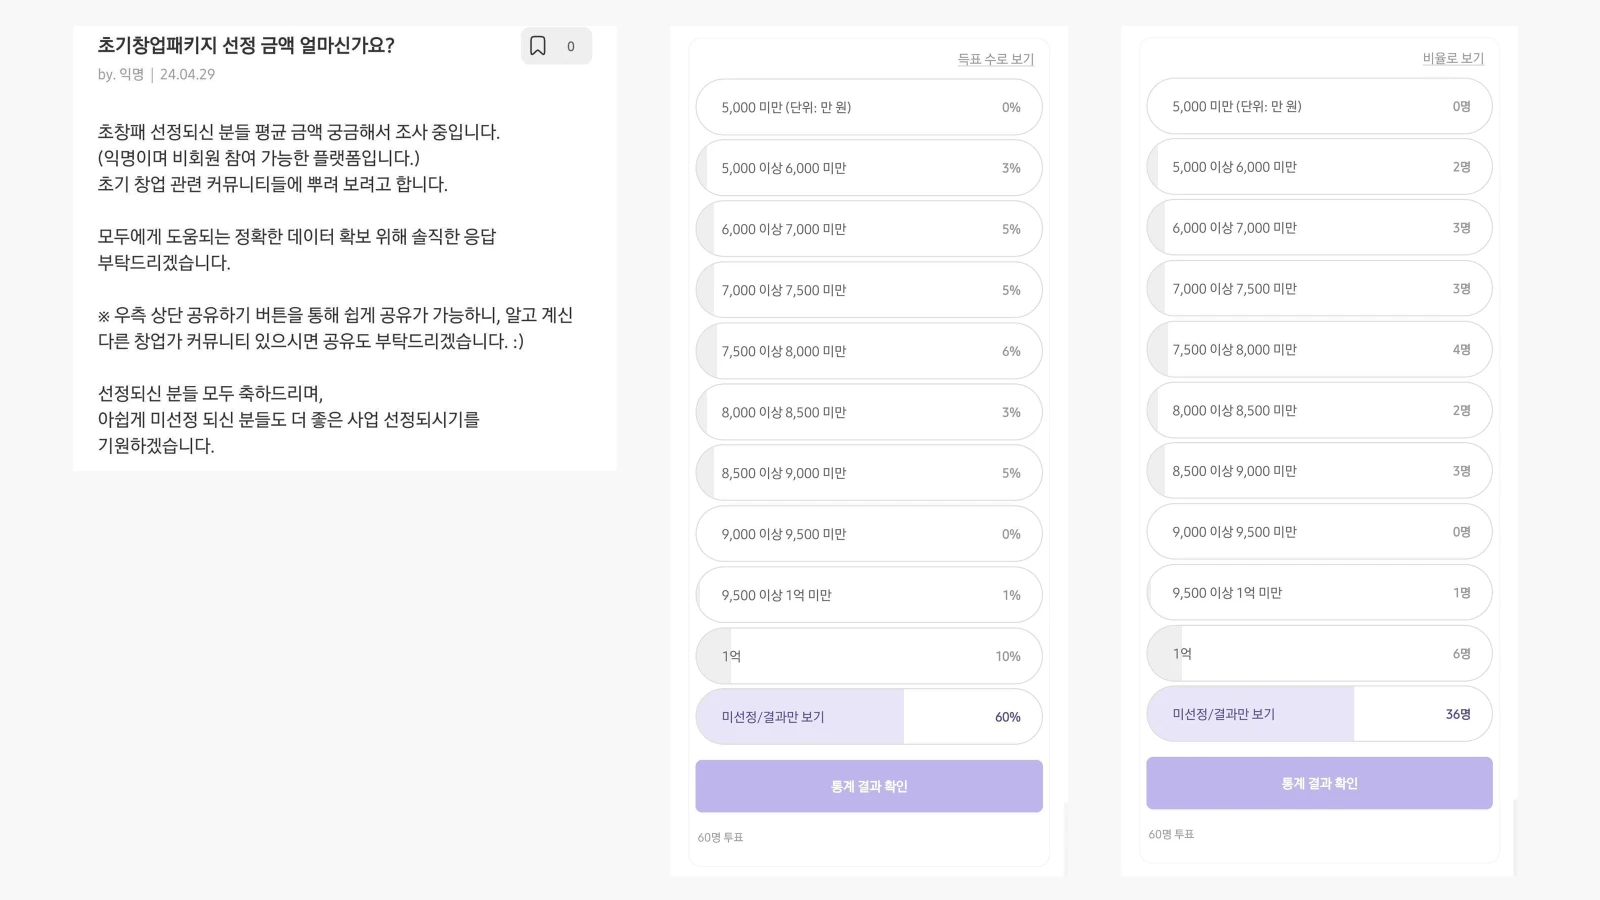Image resolution: width=1600 pixels, height=900 pixels.
Task: Choose '1억' option showing 10%
Action: click(x=868, y=656)
